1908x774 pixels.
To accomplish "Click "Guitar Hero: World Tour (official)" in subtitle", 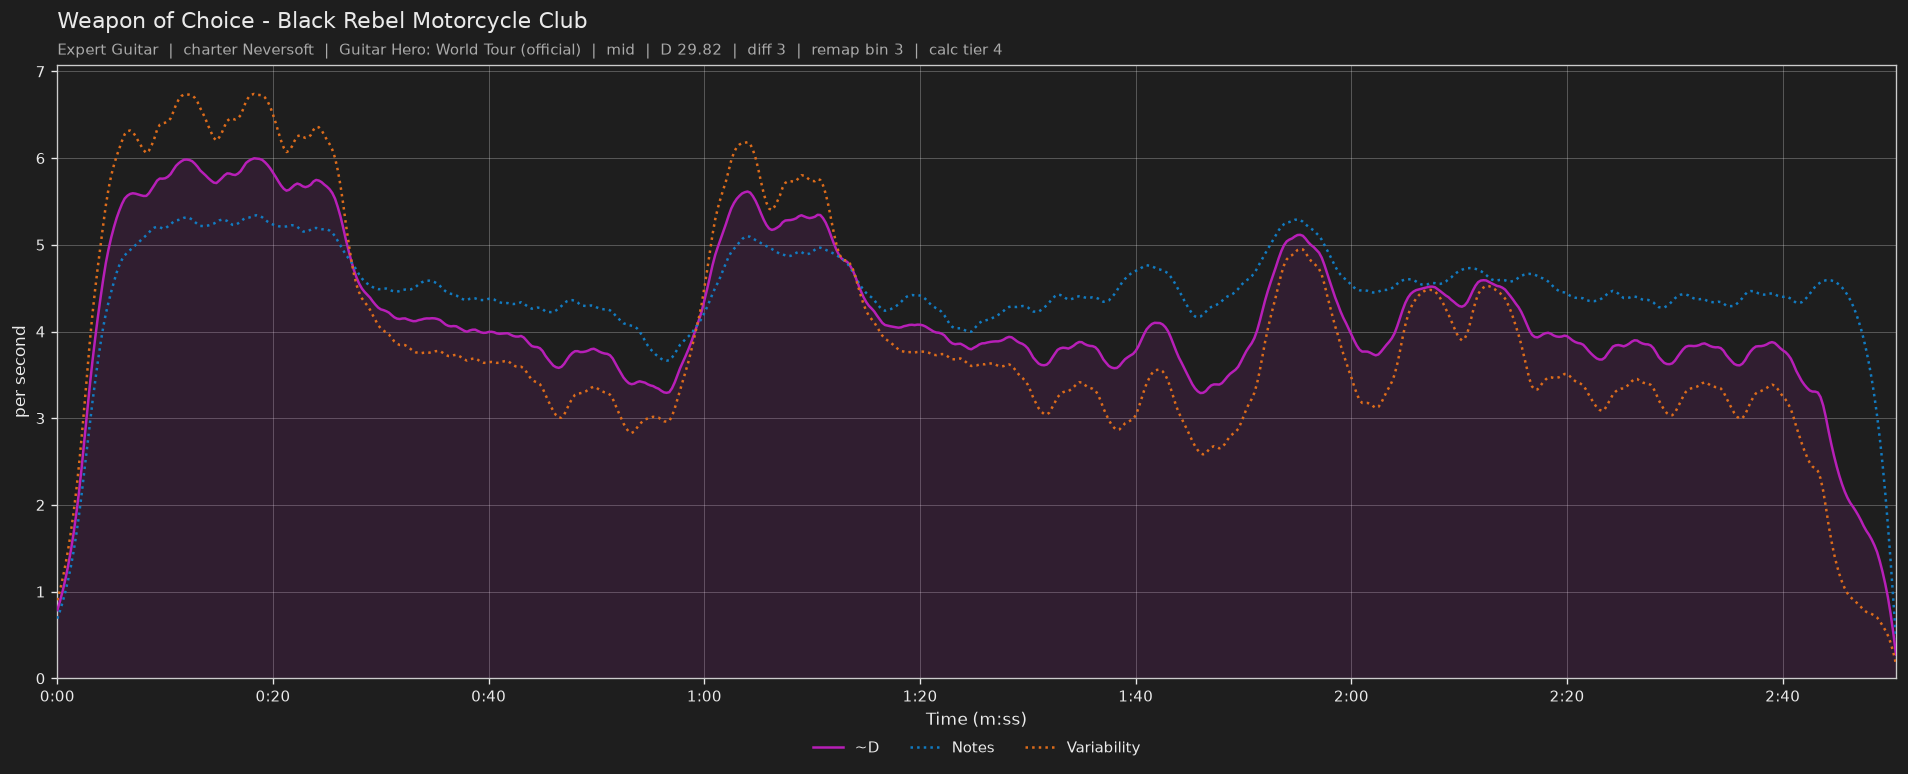I will [x=460, y=50].
